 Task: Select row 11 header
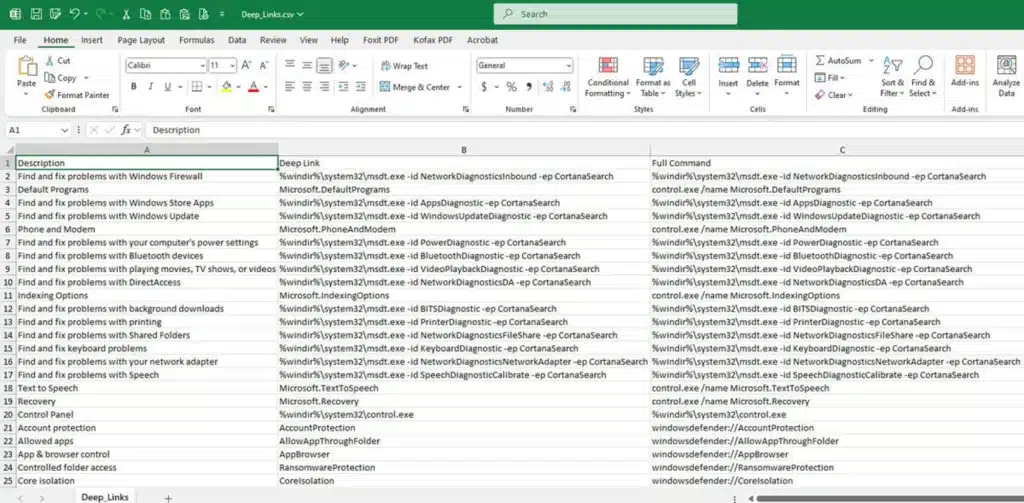pyautogui.click(x=8, y=295)
